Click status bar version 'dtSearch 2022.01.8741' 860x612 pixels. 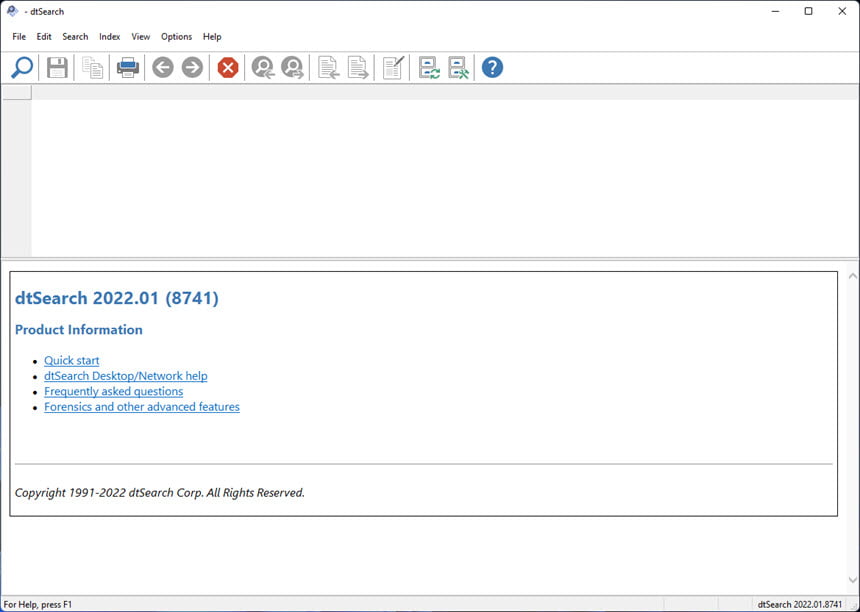pyautogui.click(x=800, y=604)
